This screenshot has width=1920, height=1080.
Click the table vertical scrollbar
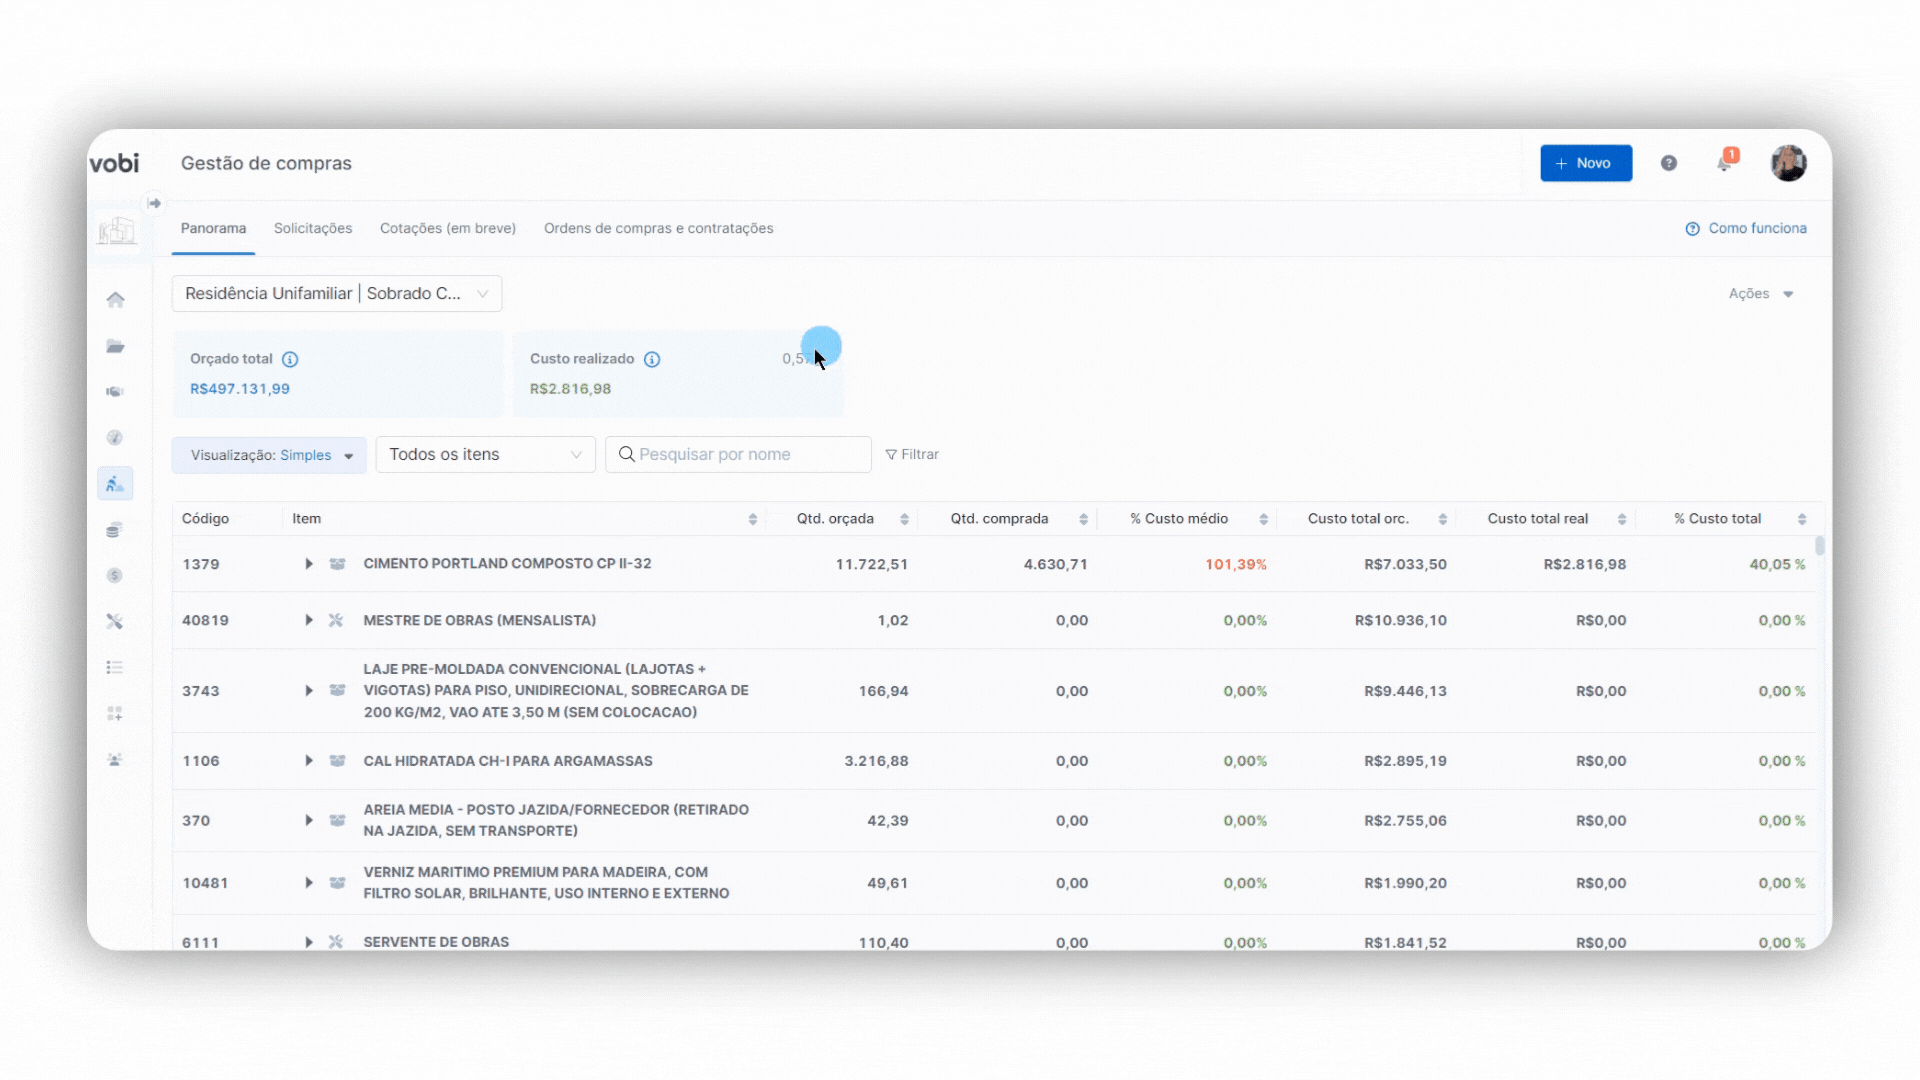pos(1820,546)
